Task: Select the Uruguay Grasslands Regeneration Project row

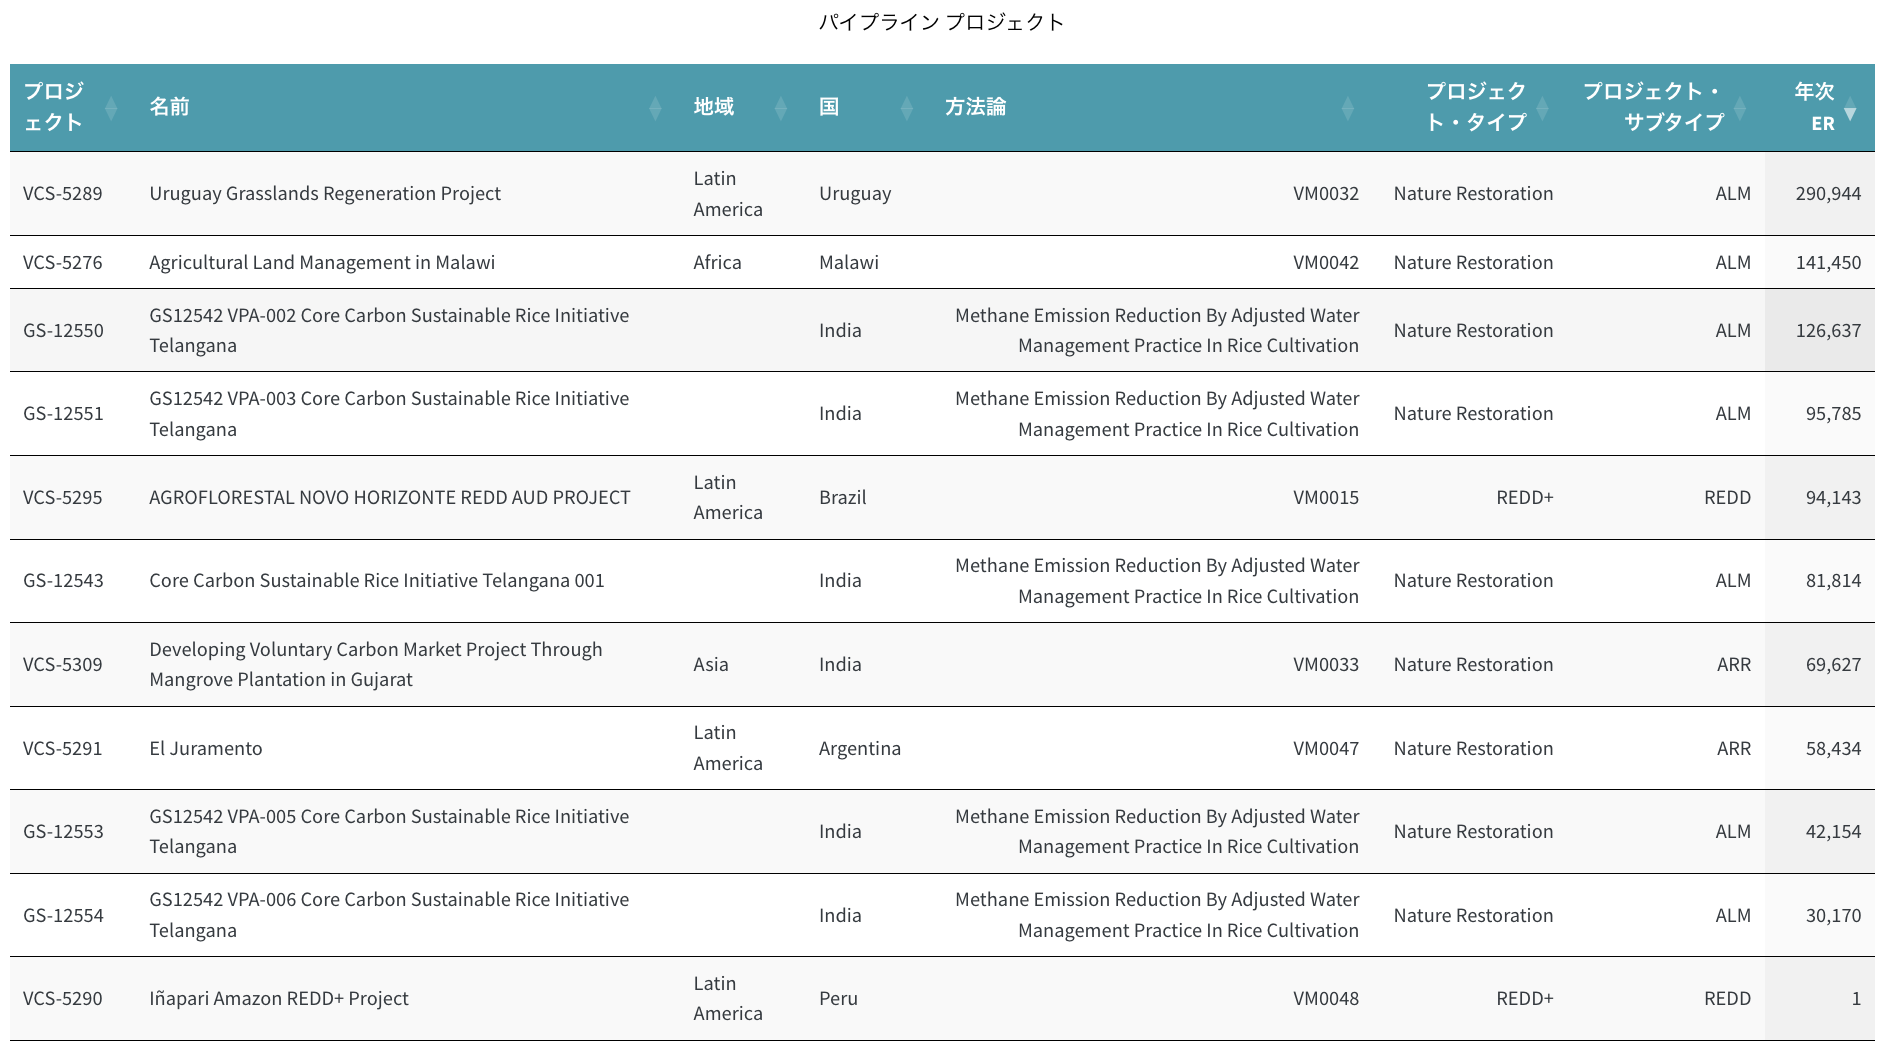Action: coord(325,194)
